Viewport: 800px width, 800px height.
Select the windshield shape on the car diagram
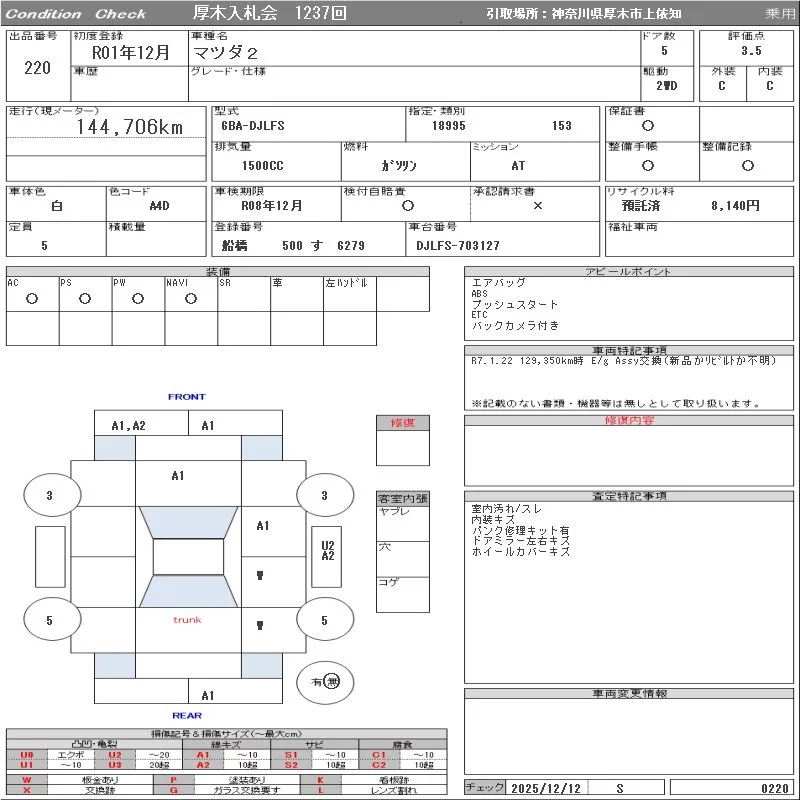pyautogui.click(x=188, y=522)
